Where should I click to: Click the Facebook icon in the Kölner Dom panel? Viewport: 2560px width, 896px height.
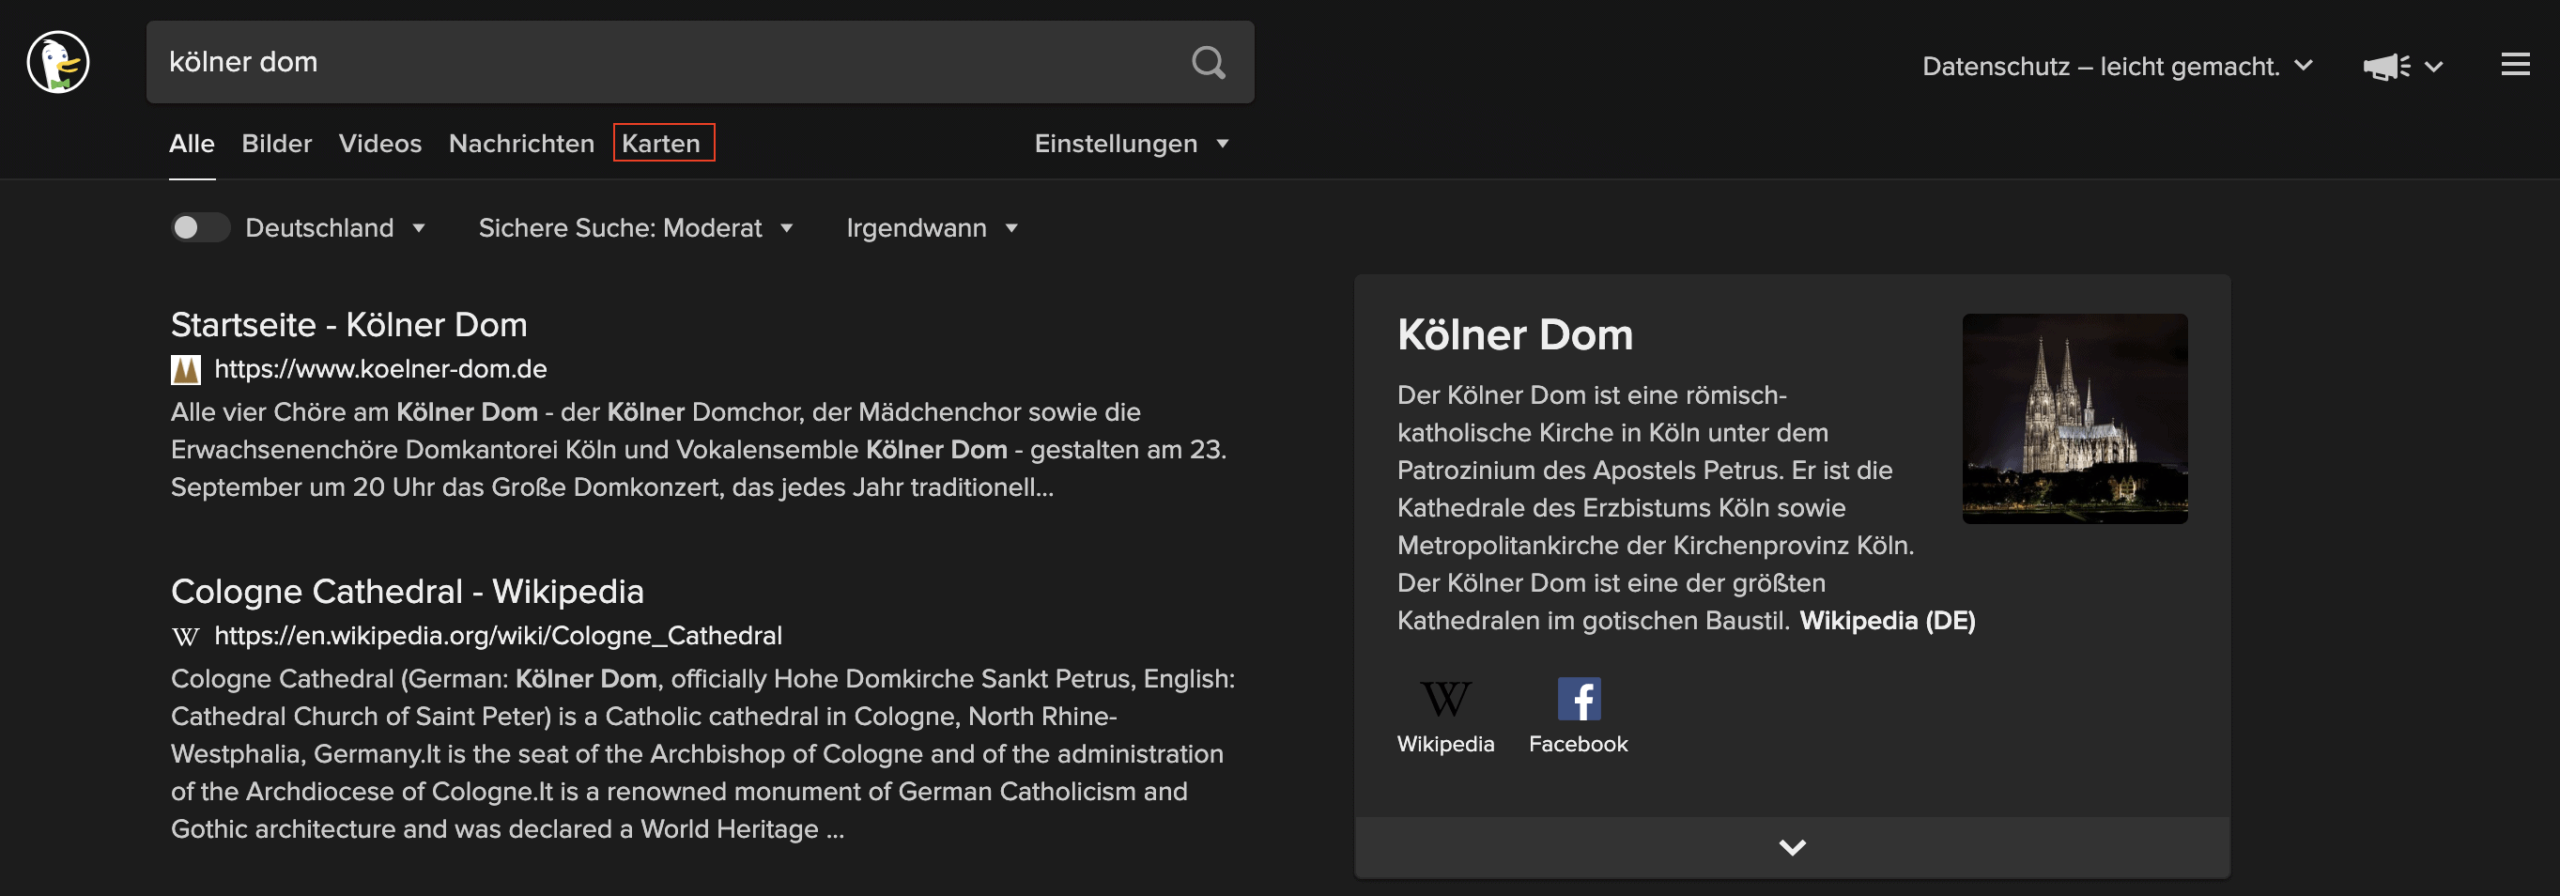click(x=1579, y=699)
